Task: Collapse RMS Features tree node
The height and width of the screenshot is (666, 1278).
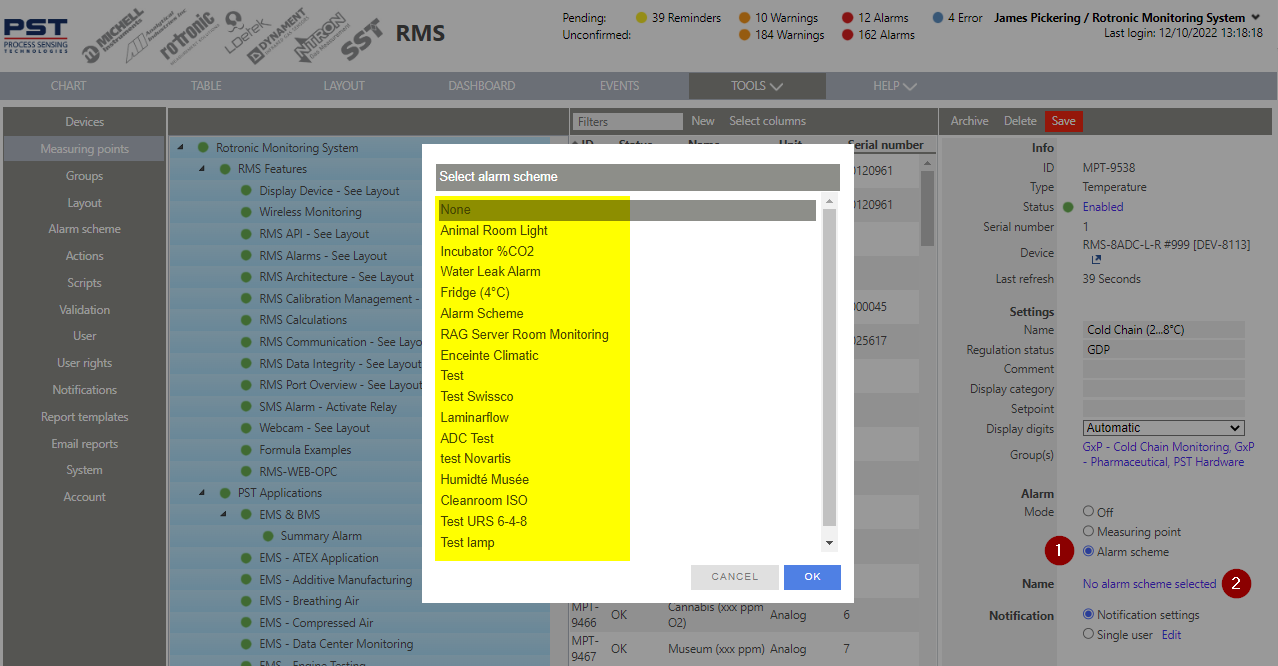Action: (x=202, y=169)
